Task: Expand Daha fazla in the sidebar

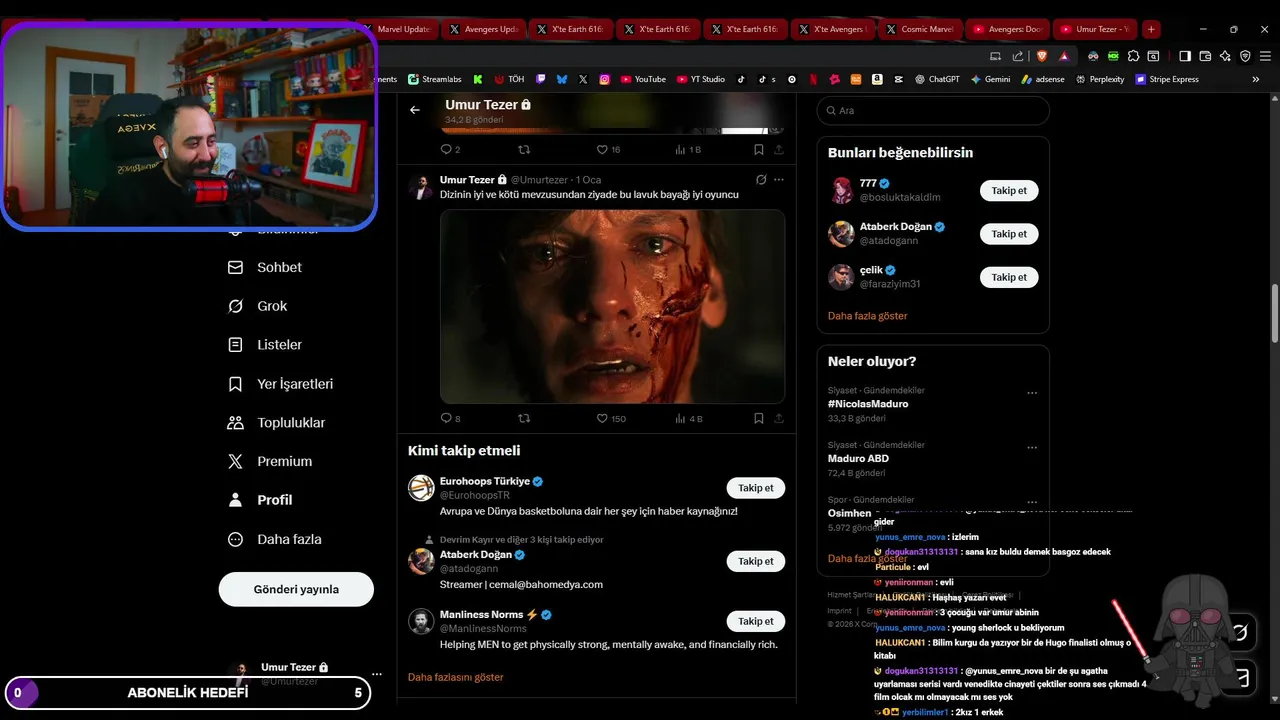Action: (275, 539)
